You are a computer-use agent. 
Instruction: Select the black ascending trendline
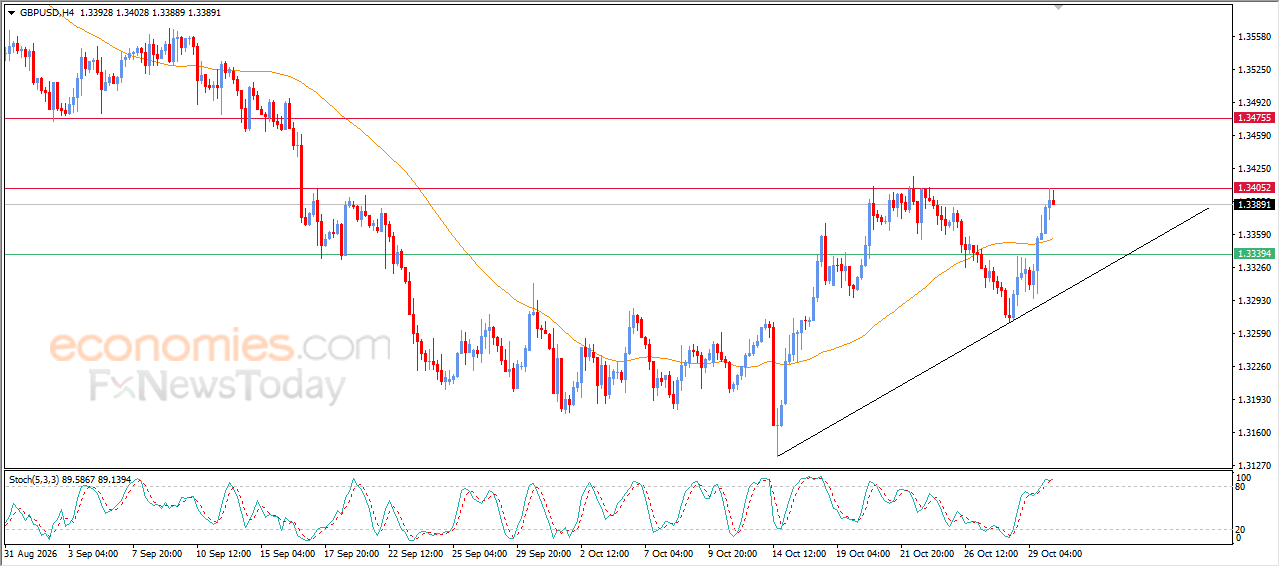pyautogui.click(x=993, y=332)
